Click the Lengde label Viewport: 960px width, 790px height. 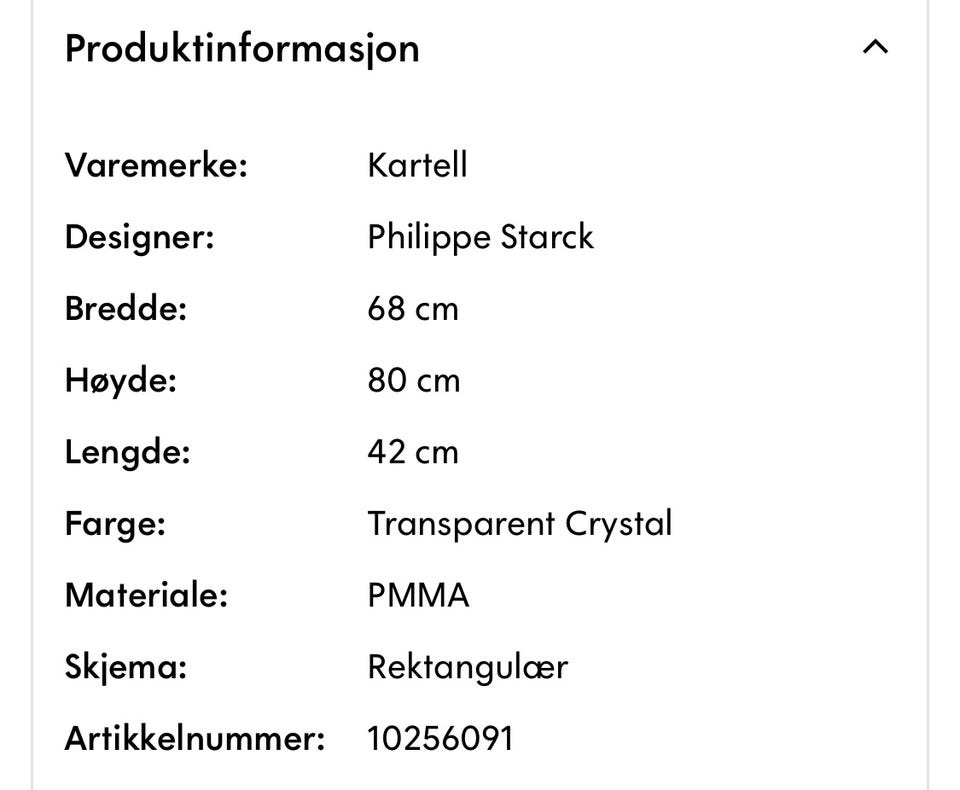pyautogui.click(x=127, y=453)
